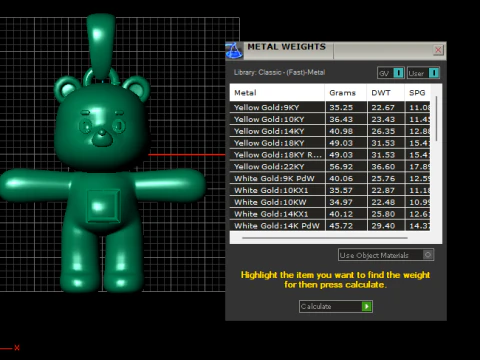Click the Grams column header
Screen dimensions: 480x360
[345, 93]
